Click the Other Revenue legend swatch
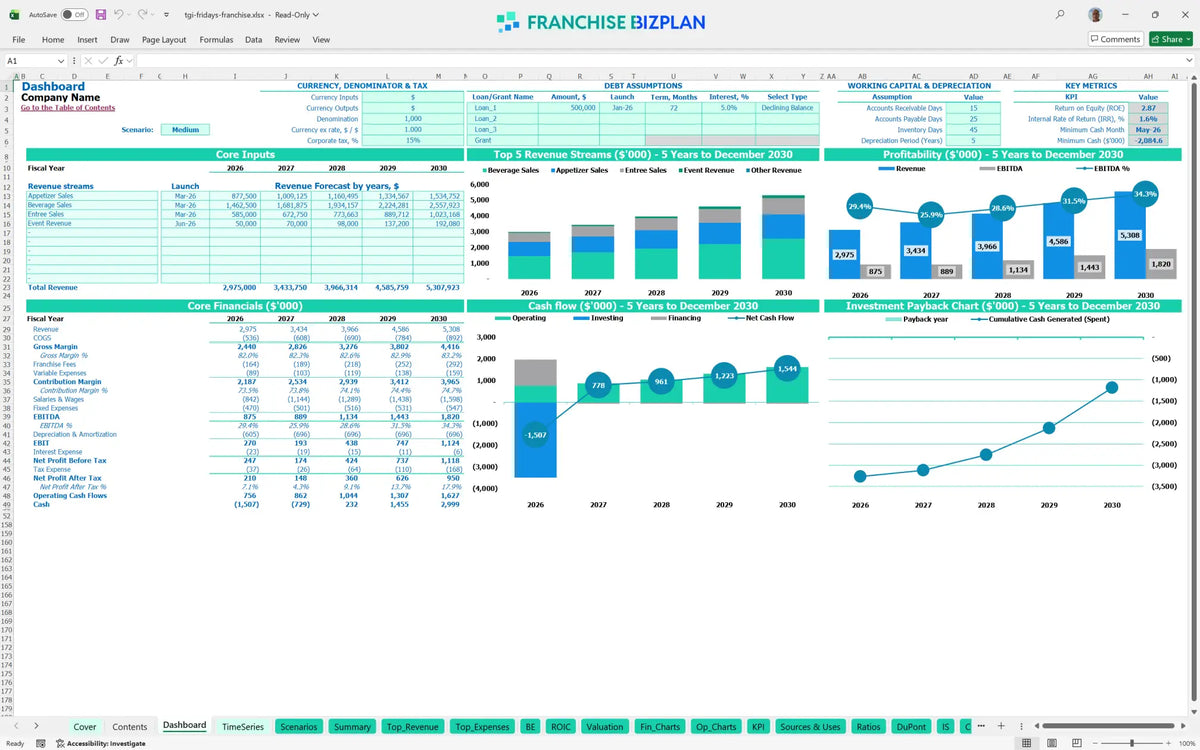This screenshot has height=750, width=1200. (750, 171)
